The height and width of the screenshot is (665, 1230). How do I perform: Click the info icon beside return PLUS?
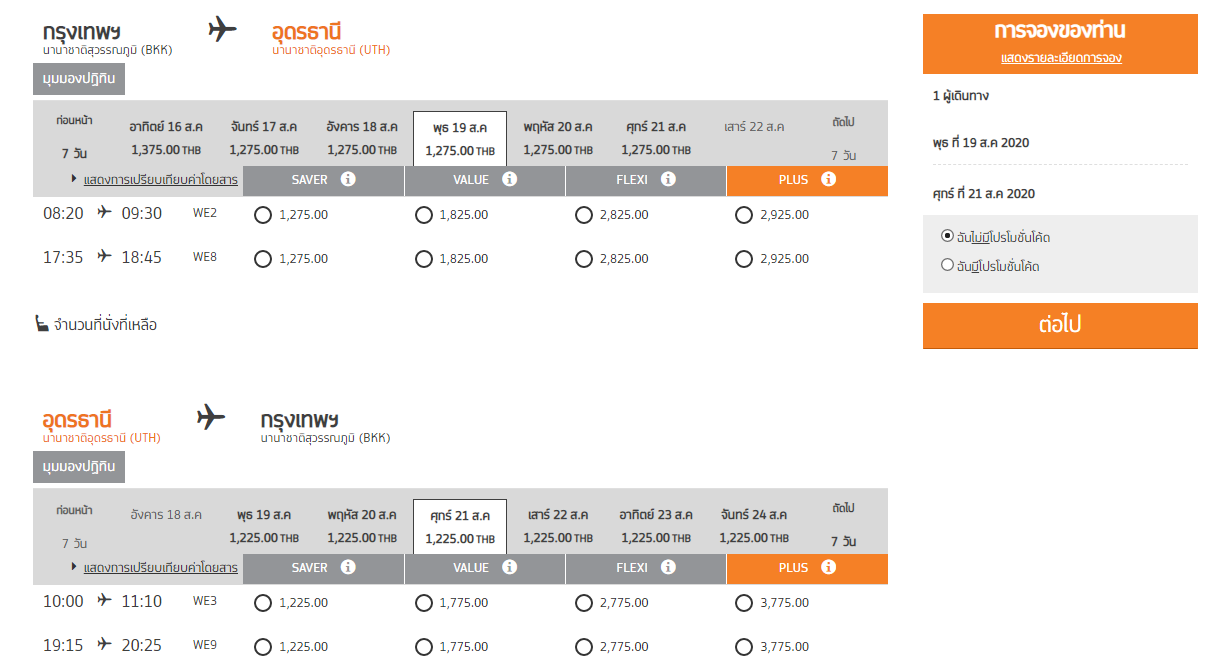(828, 568)
